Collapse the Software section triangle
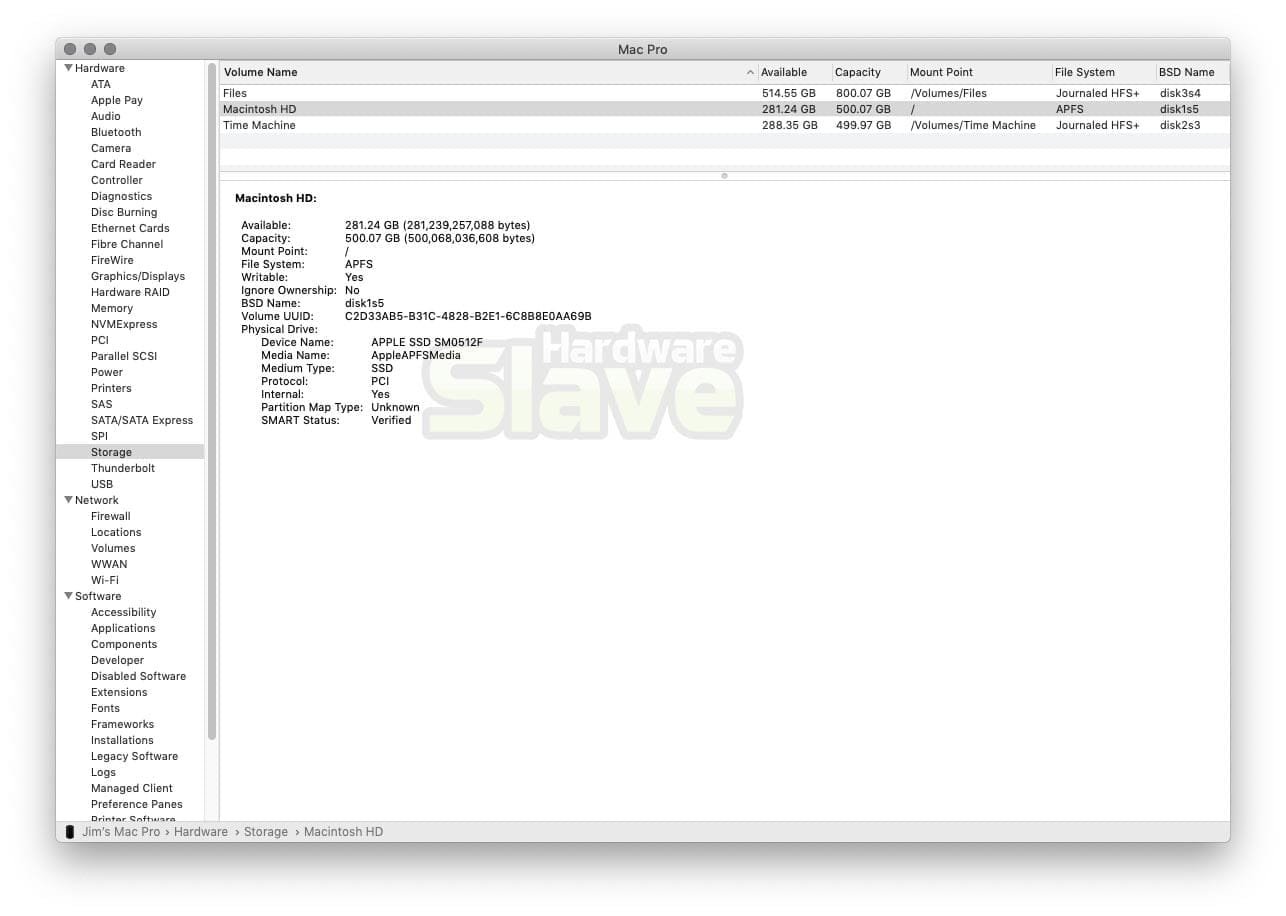 click(68, 596)
